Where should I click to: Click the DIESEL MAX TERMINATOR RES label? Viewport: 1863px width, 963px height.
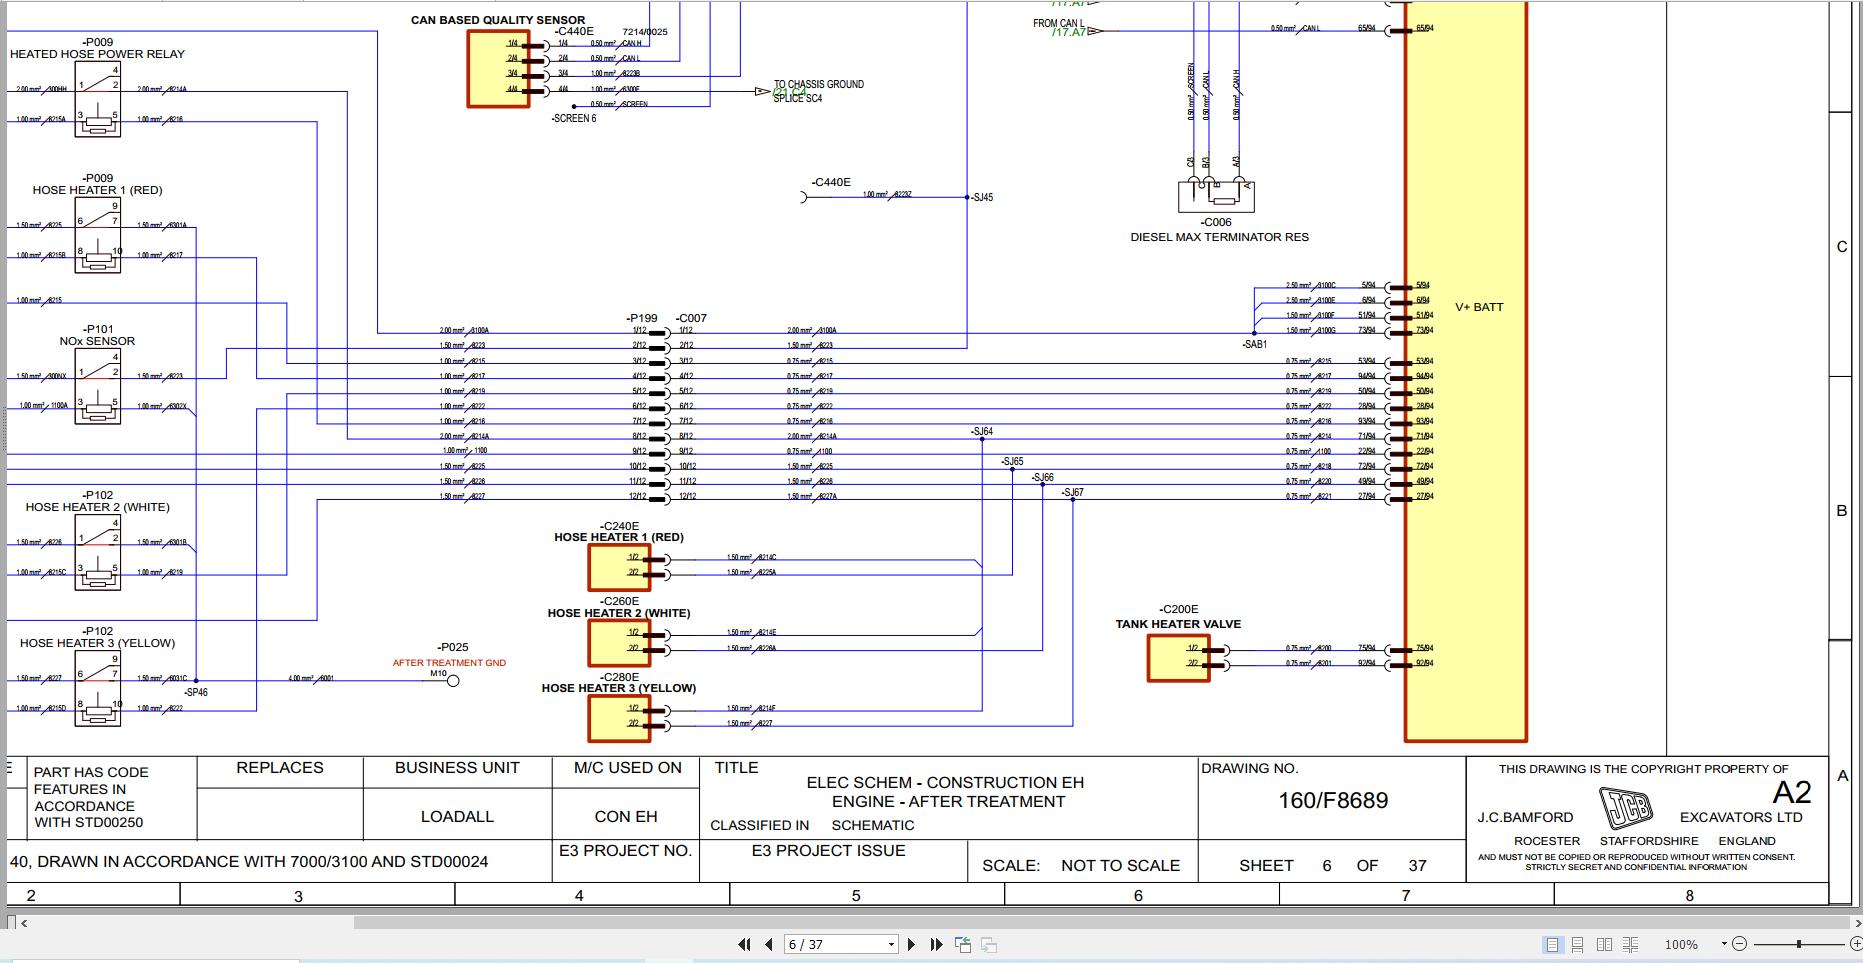click(1219, 237)
